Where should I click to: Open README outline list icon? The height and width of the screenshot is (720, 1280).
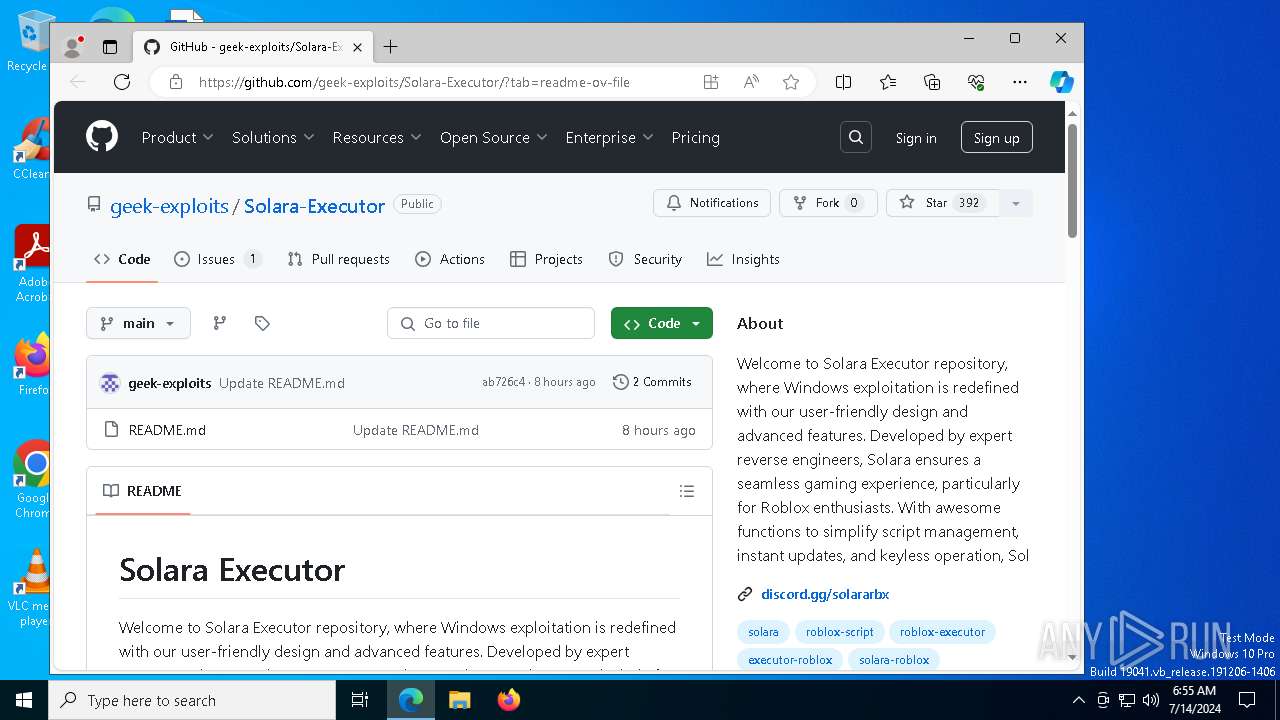(687, 491)
